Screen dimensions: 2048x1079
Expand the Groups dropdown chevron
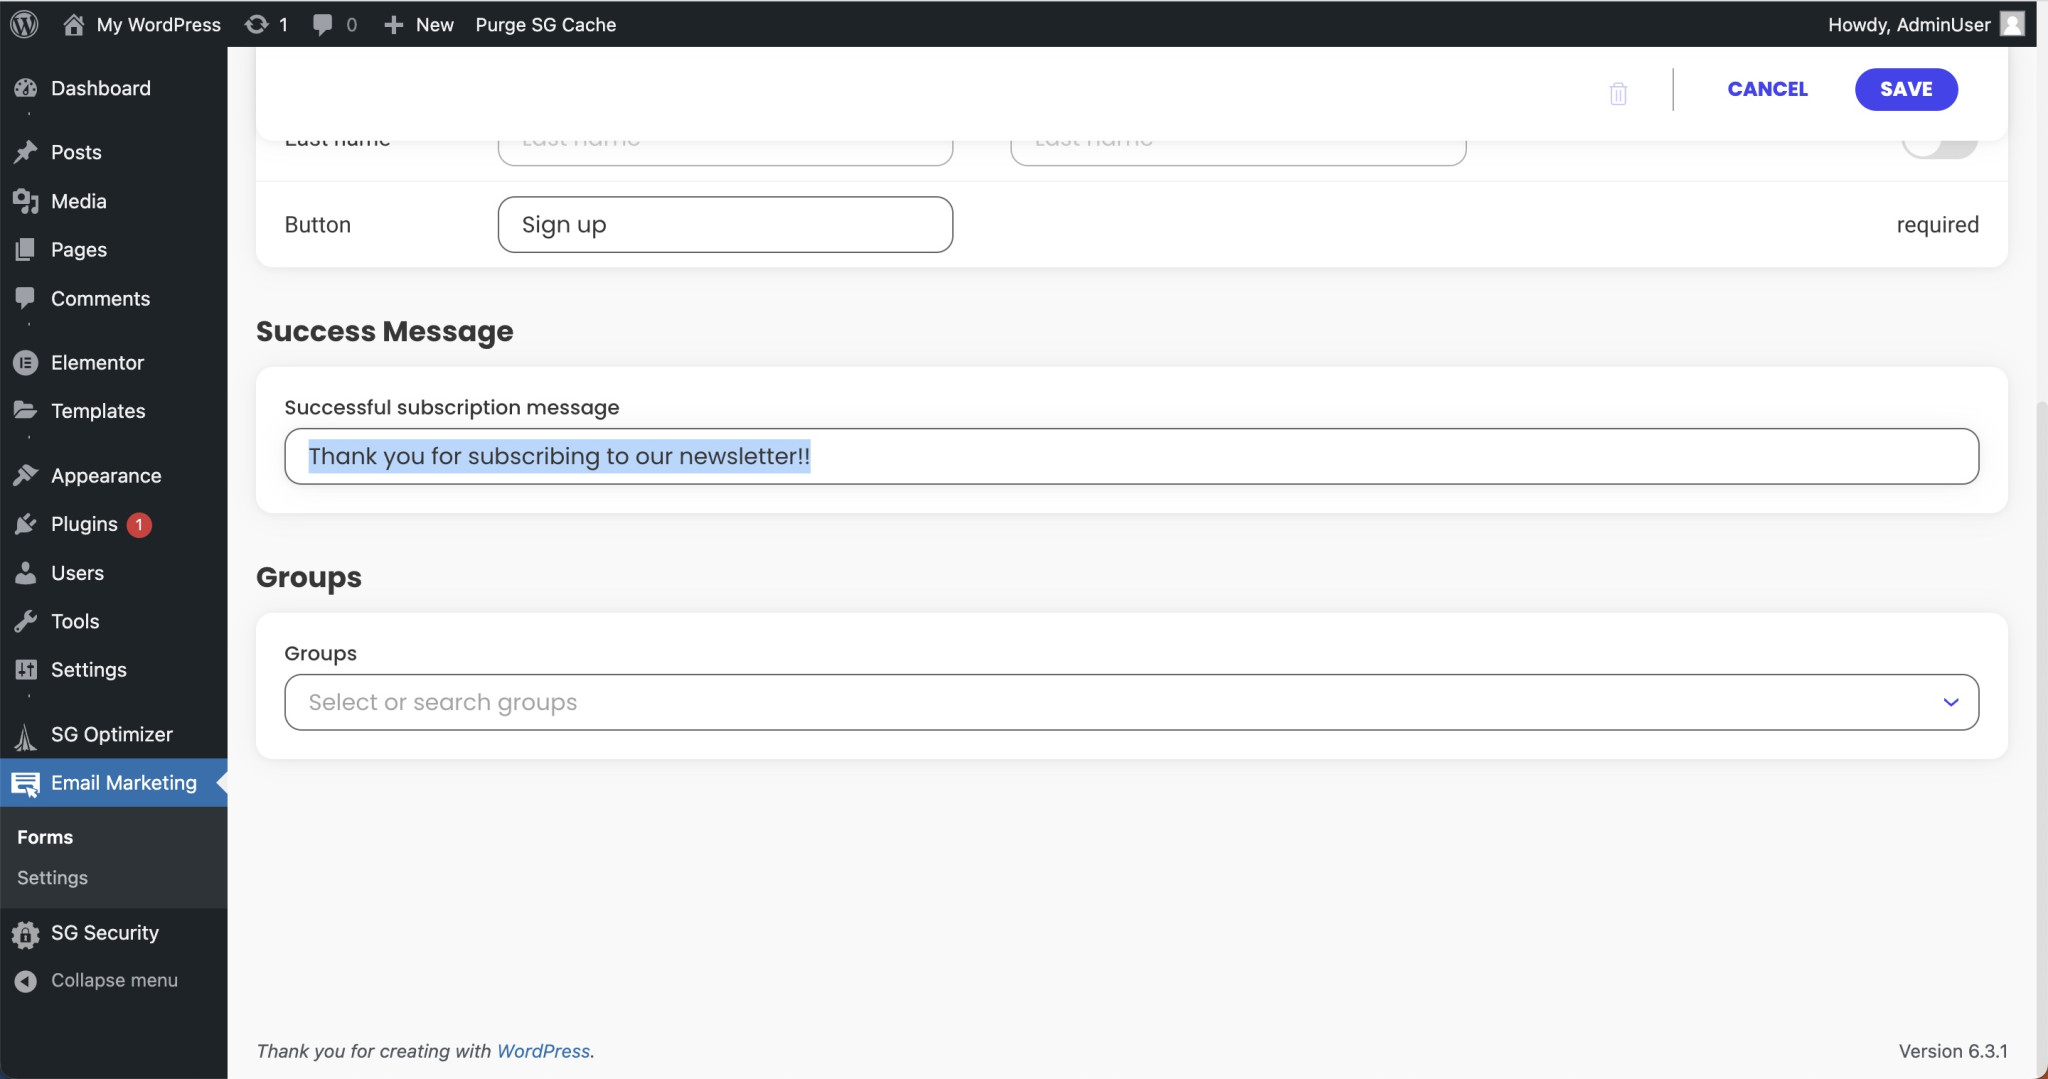pyautogui.click(x=1950, y=702)
